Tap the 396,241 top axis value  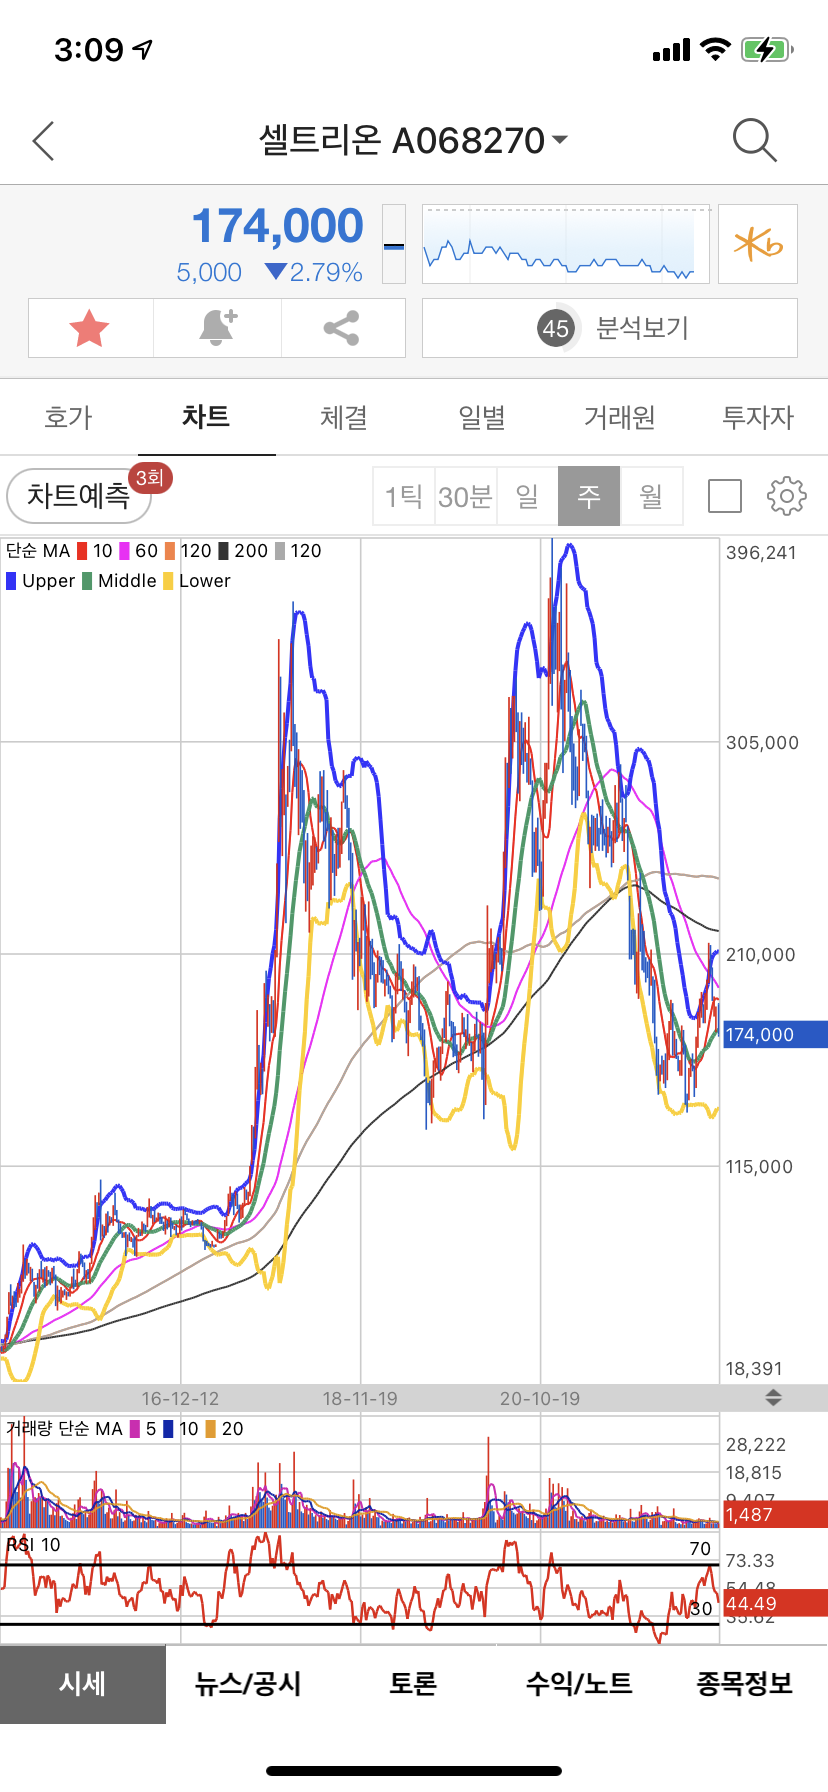tap(761, 553)
